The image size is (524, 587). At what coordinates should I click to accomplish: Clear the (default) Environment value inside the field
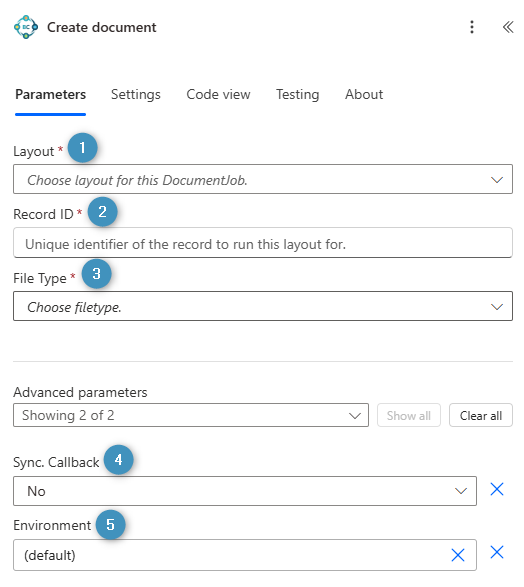click(x=458, y=555)
